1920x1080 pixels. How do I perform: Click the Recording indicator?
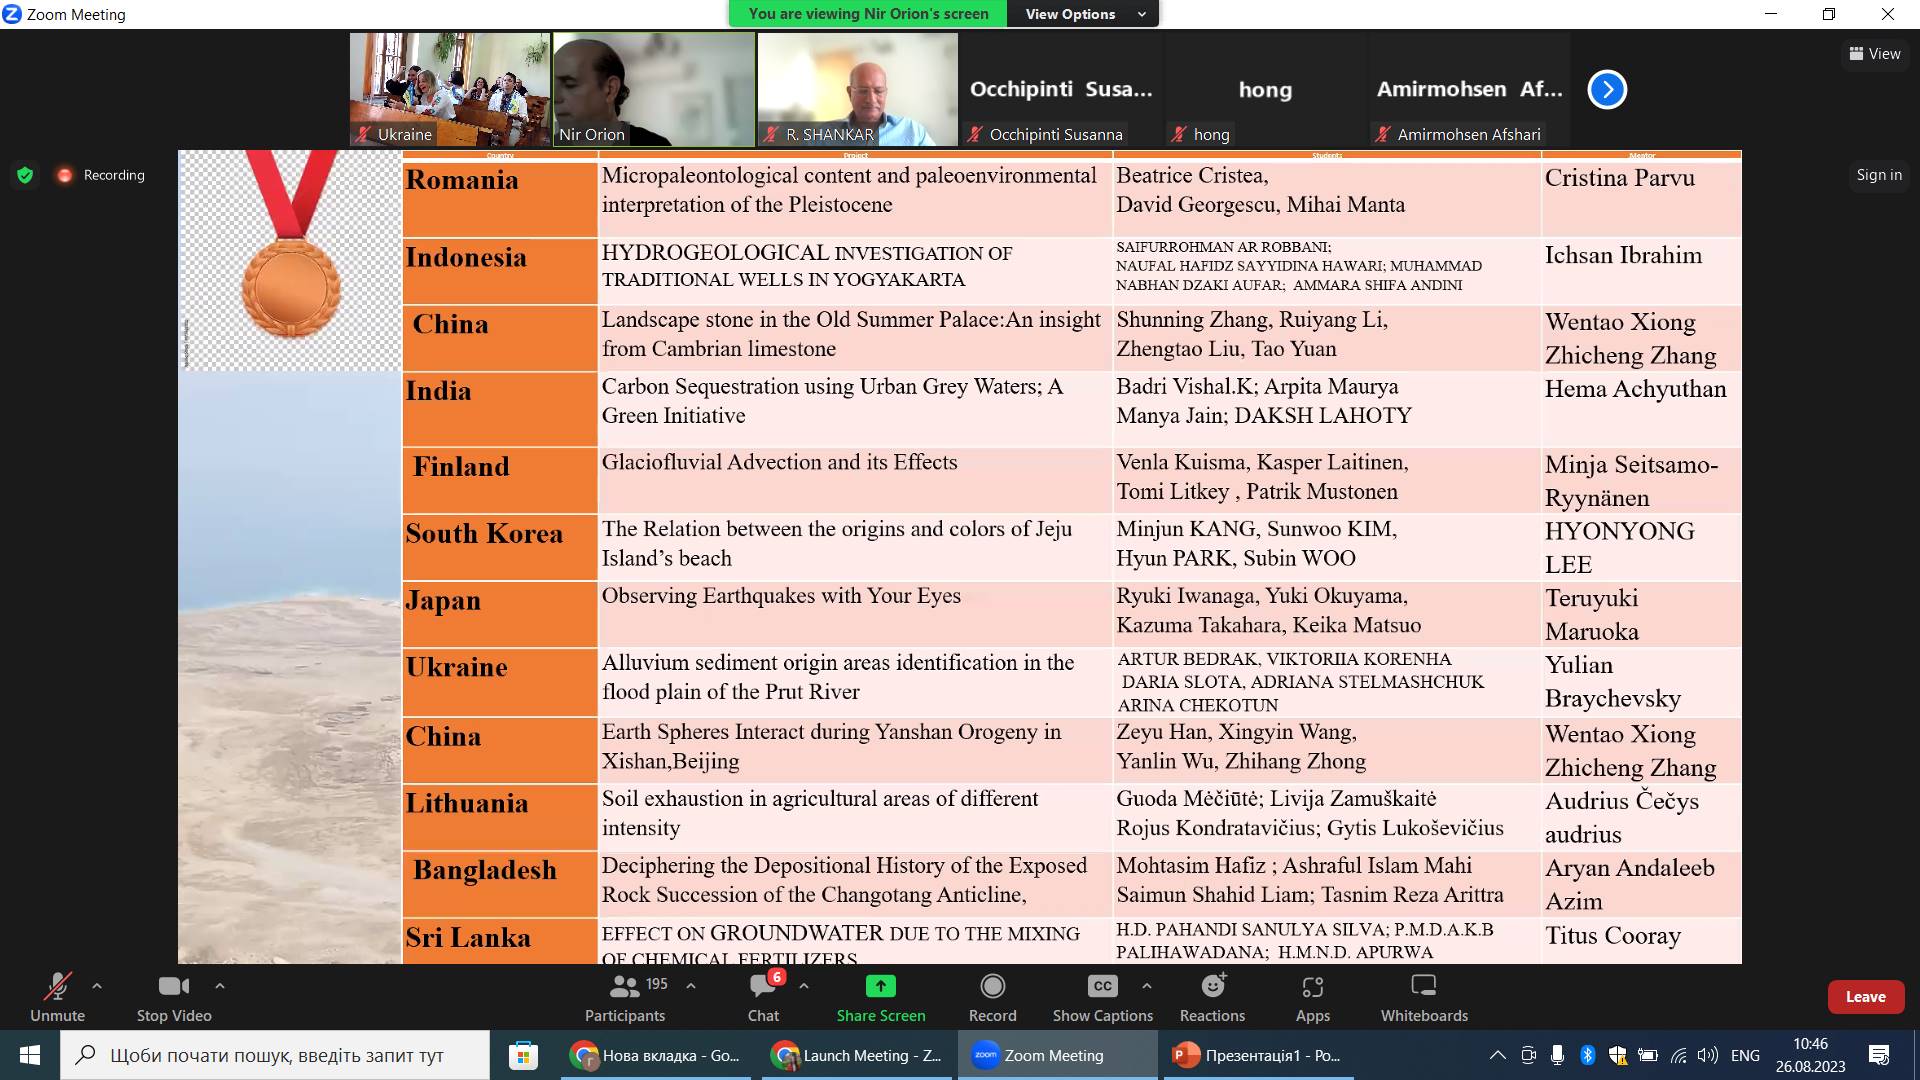tap(100, 175)
